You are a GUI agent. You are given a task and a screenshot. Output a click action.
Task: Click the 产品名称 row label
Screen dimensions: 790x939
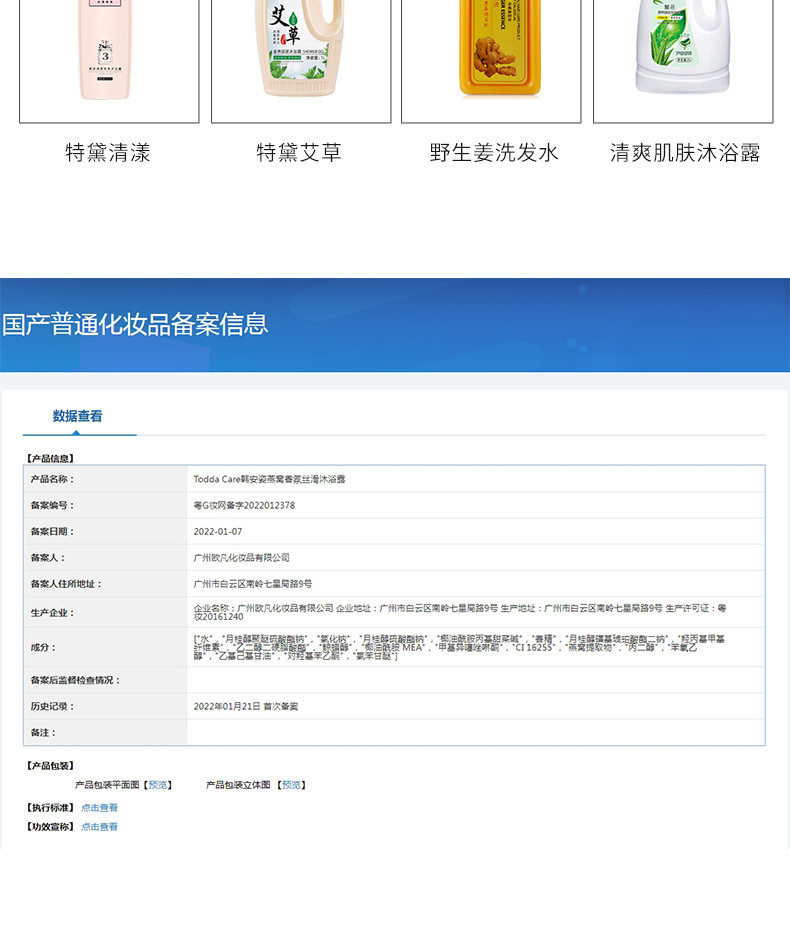click(x=53, y=479)
